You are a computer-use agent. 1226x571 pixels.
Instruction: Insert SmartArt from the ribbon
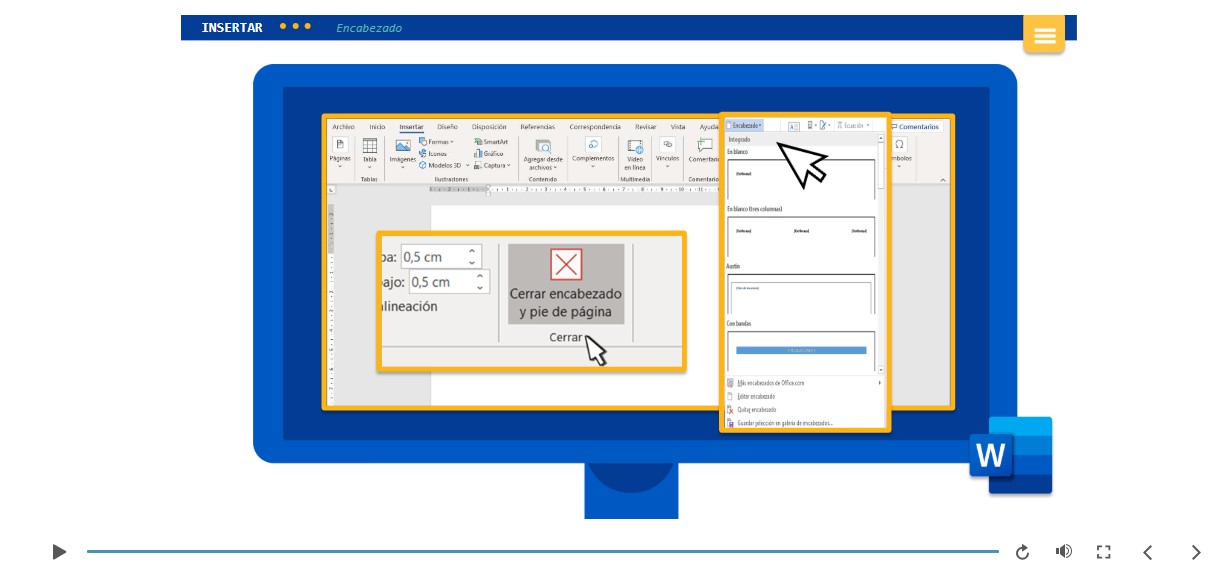coord(490,142)
